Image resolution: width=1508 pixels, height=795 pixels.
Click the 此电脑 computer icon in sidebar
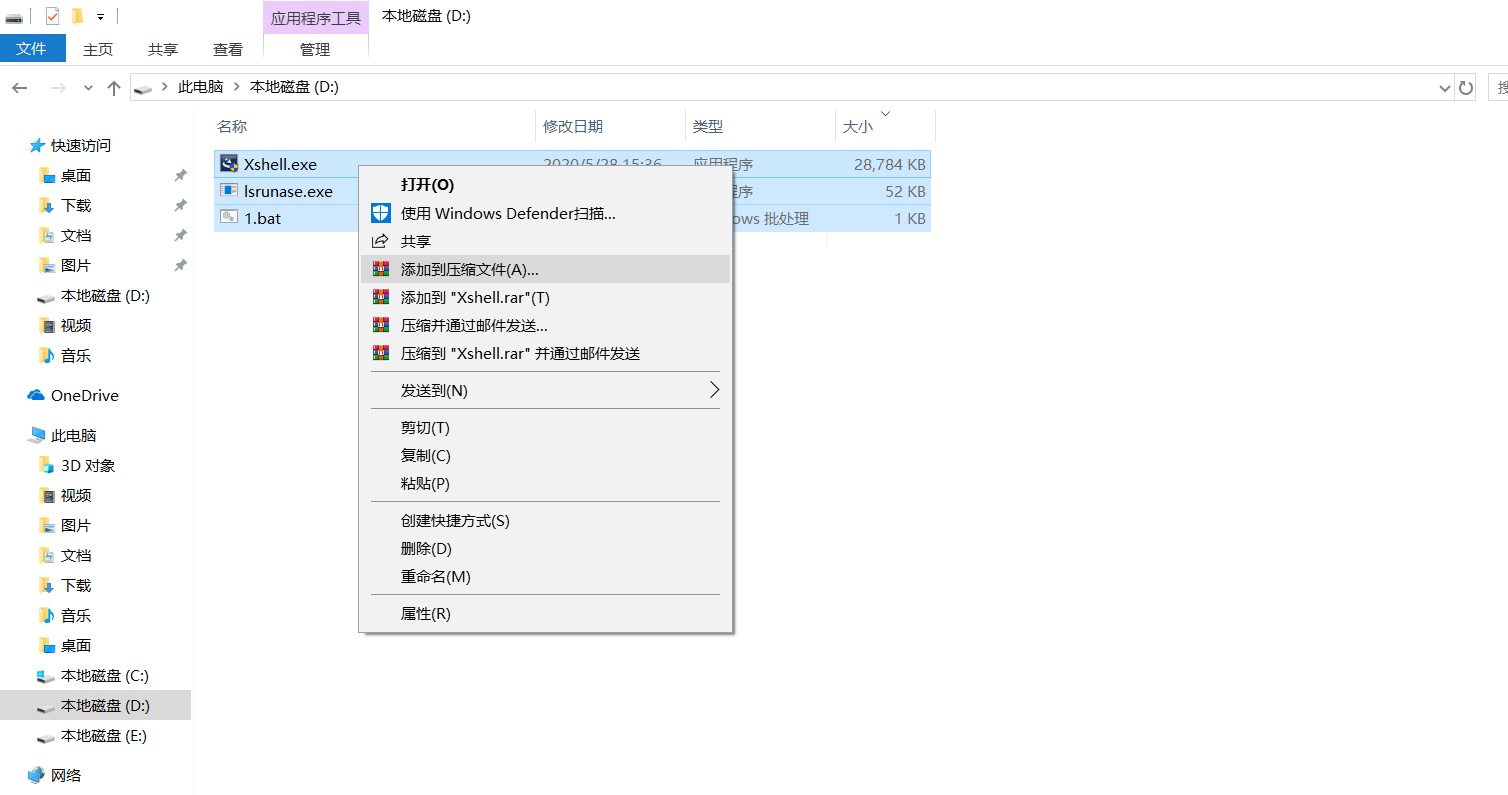tap(37, 435)
